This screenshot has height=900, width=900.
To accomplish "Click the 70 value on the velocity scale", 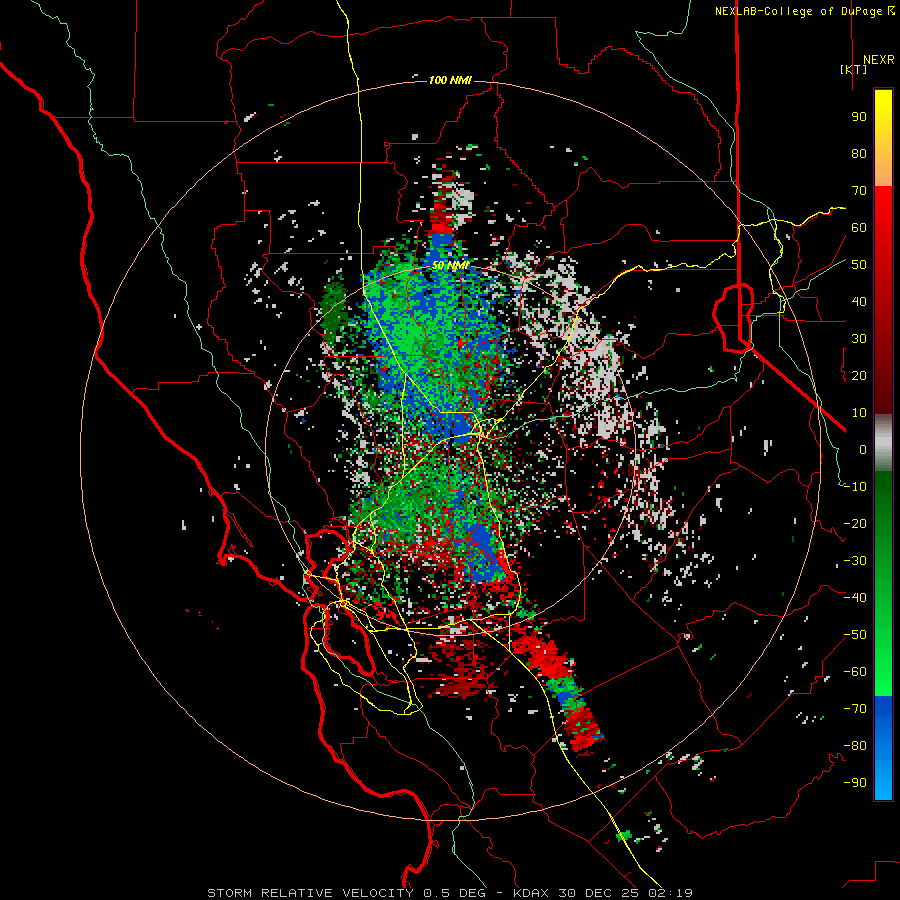I will pyautogui.click(x=859, y=191).
